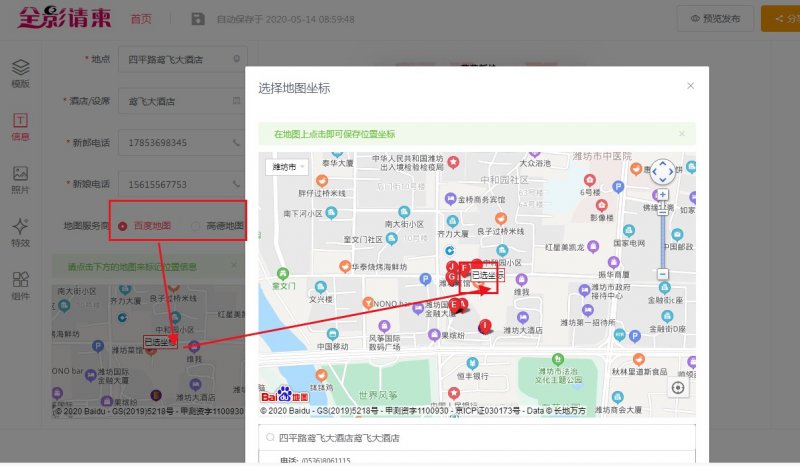Click the 红星美凯龙 map icon

[x=593, y=247]
